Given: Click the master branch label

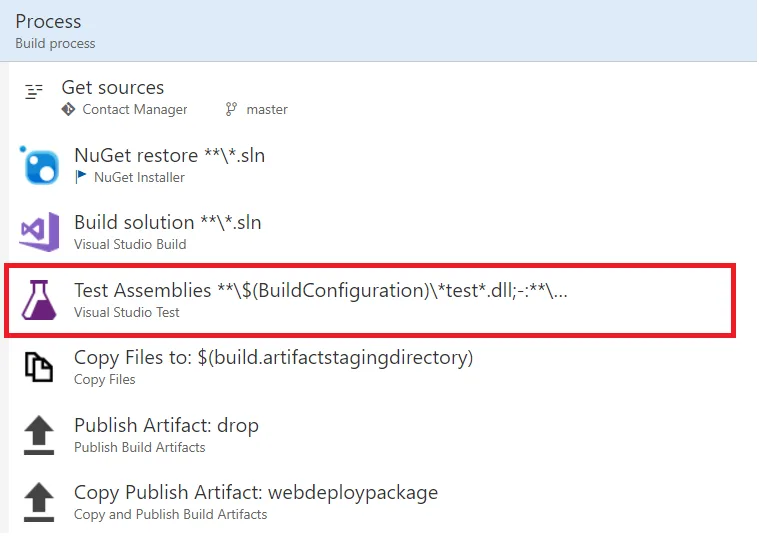Looking at the screenshot, I should (267, 109).
